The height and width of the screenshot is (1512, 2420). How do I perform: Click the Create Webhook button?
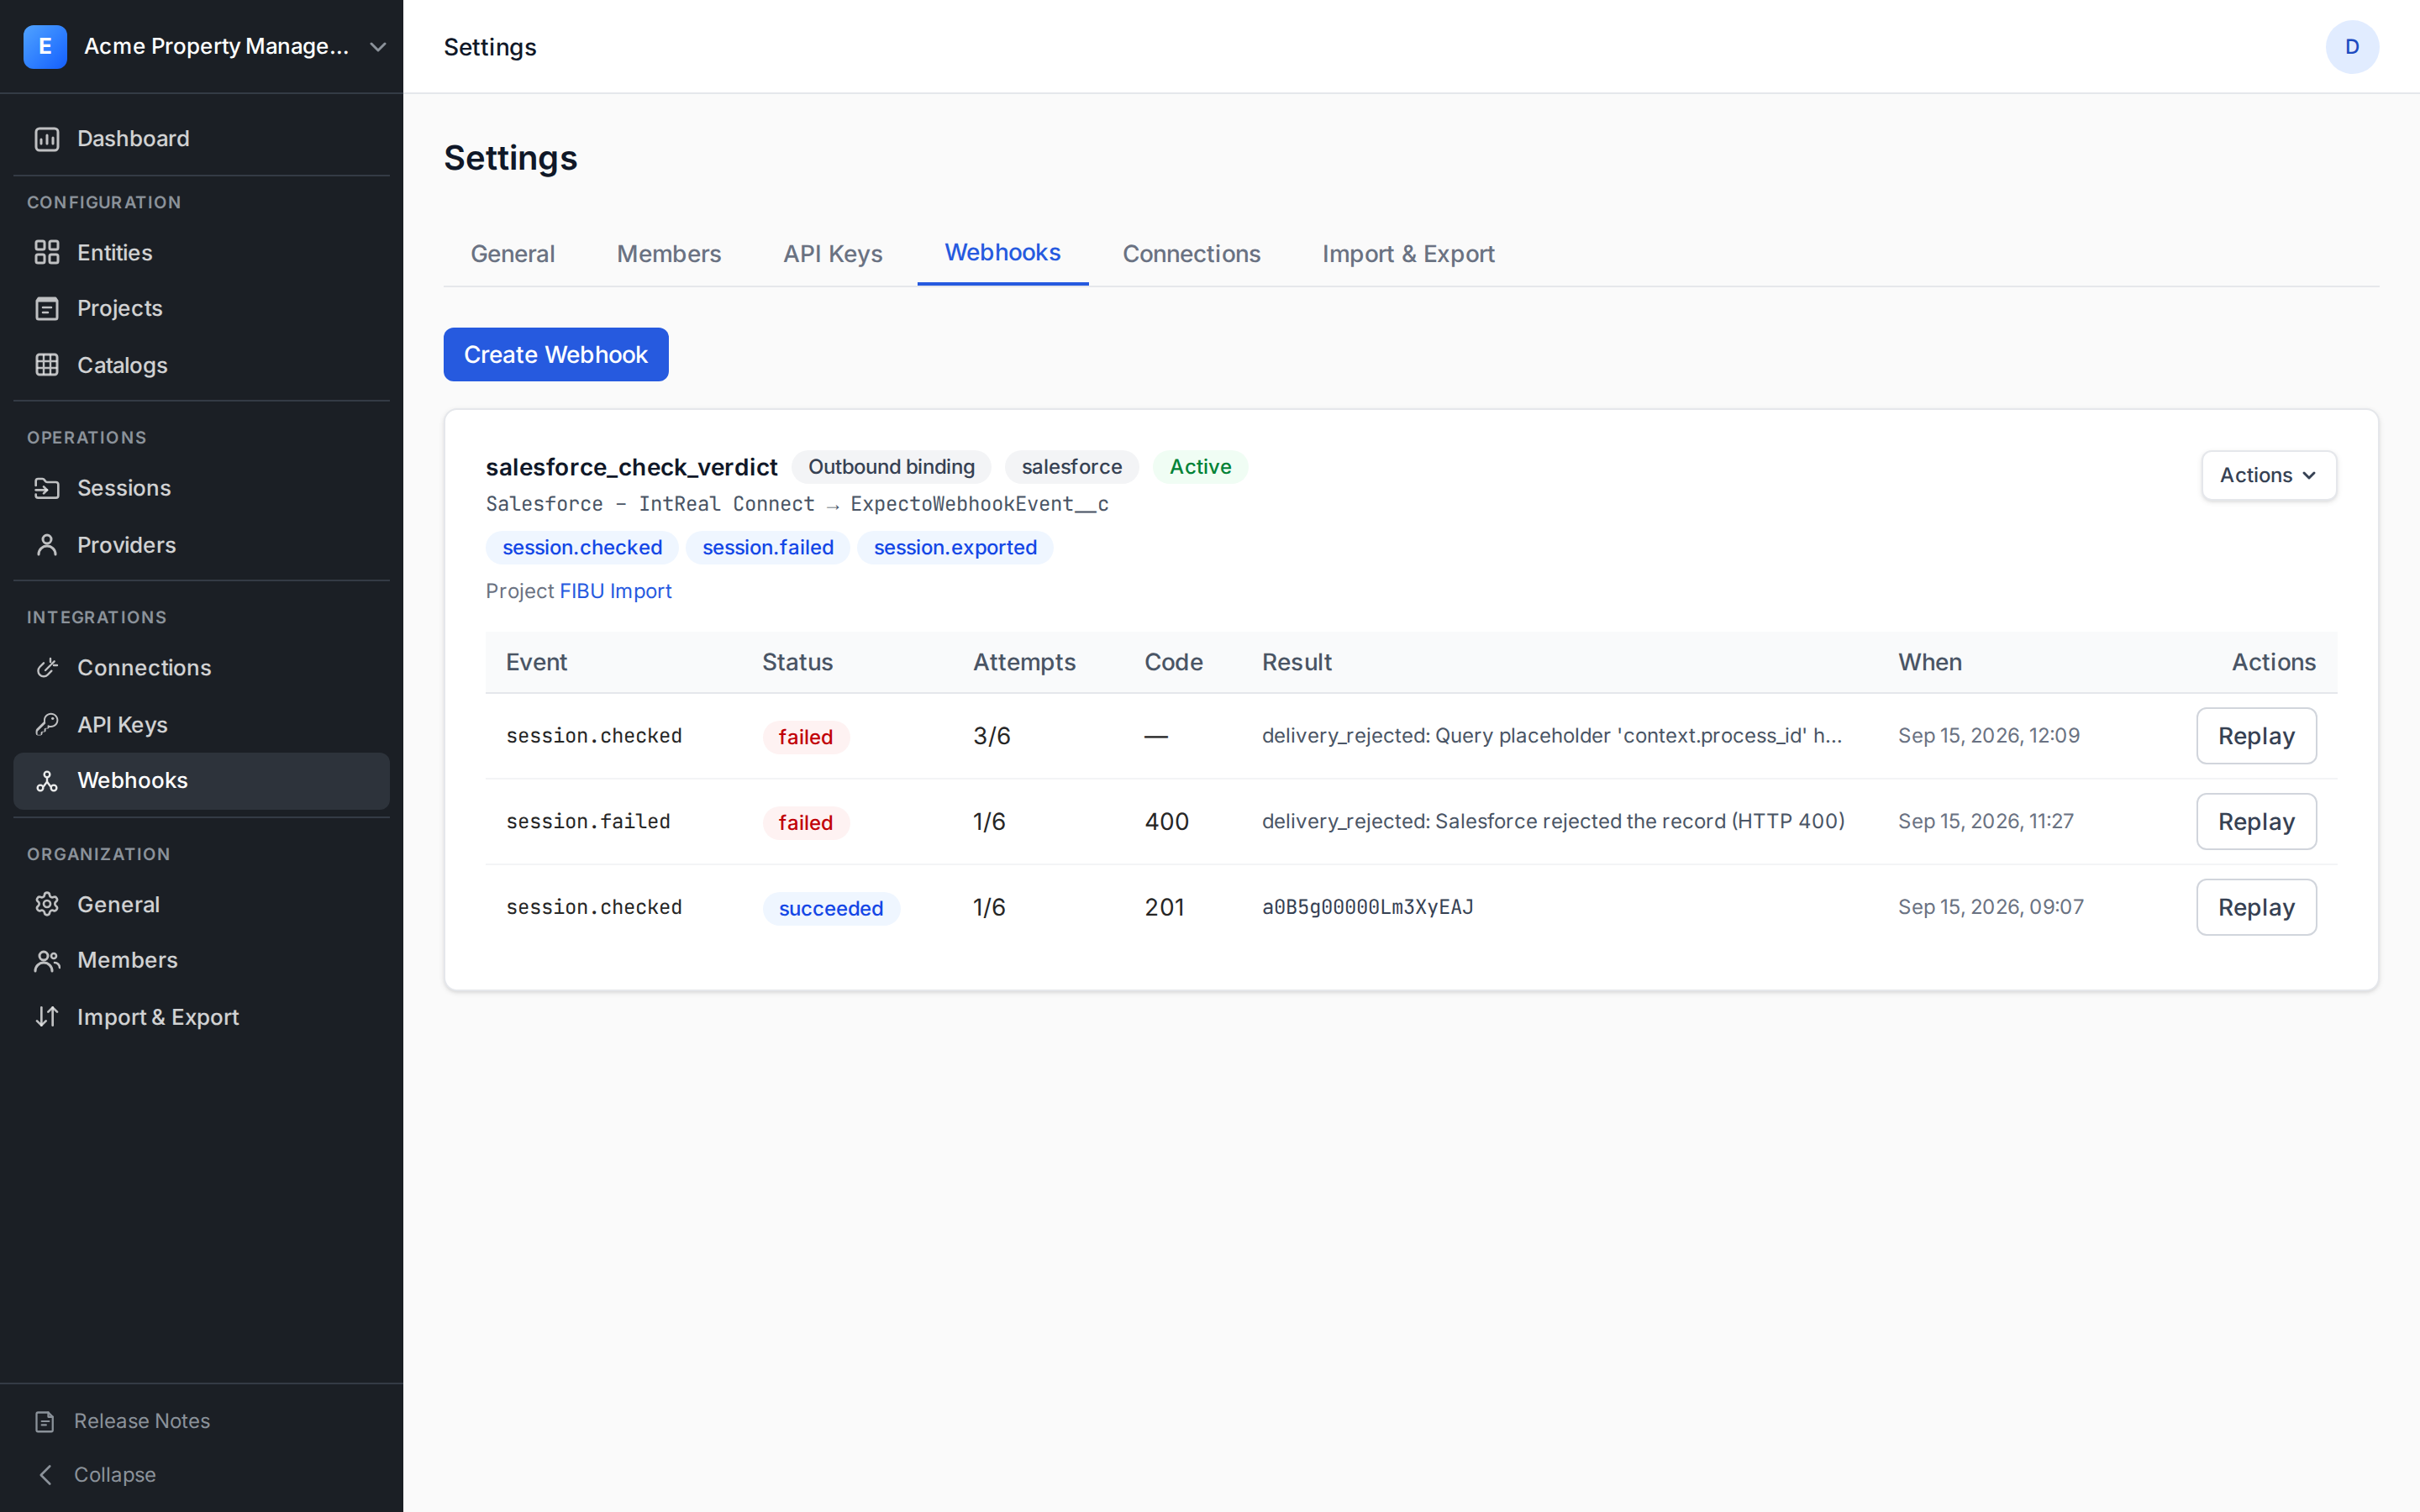tap(556, 354)
